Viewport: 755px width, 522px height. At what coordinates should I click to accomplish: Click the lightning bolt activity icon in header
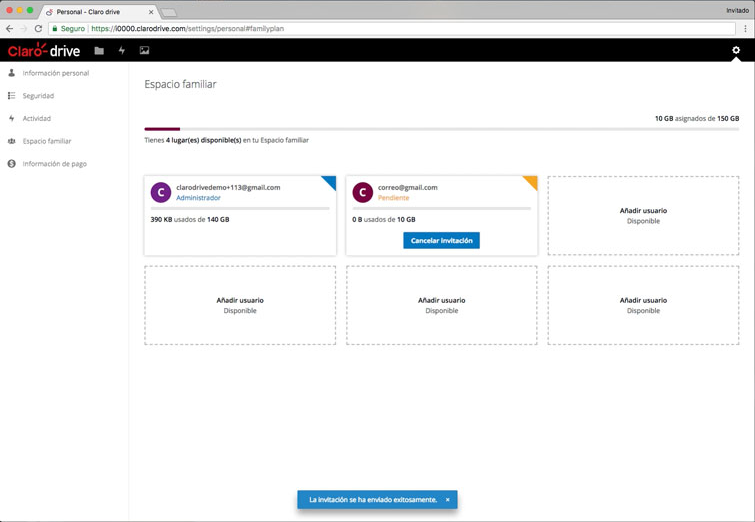point(122,50)
